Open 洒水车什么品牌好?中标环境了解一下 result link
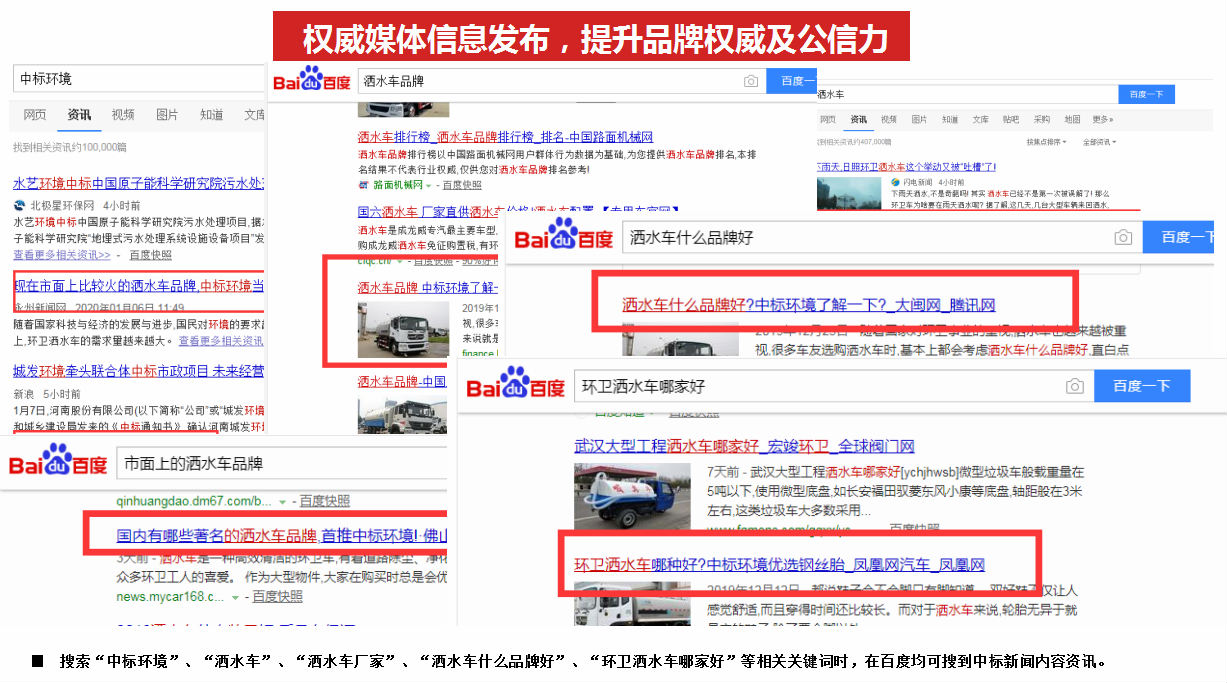The height and width of the screenshot is (683, 1227). click(x=808, y=305)
